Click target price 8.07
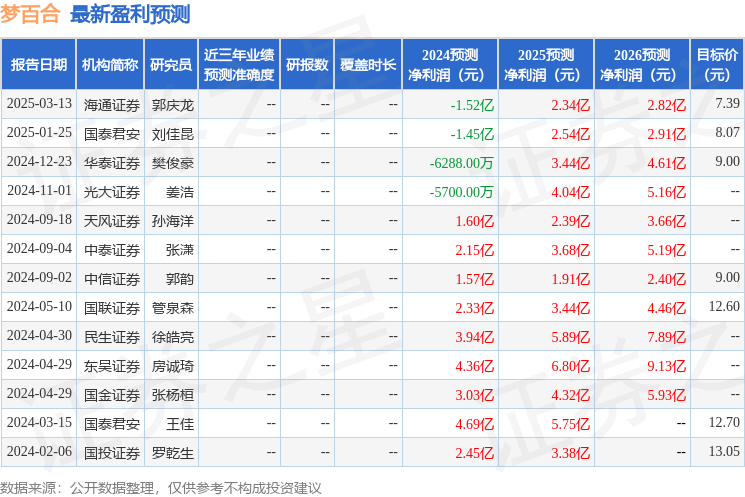 (727, 132)
